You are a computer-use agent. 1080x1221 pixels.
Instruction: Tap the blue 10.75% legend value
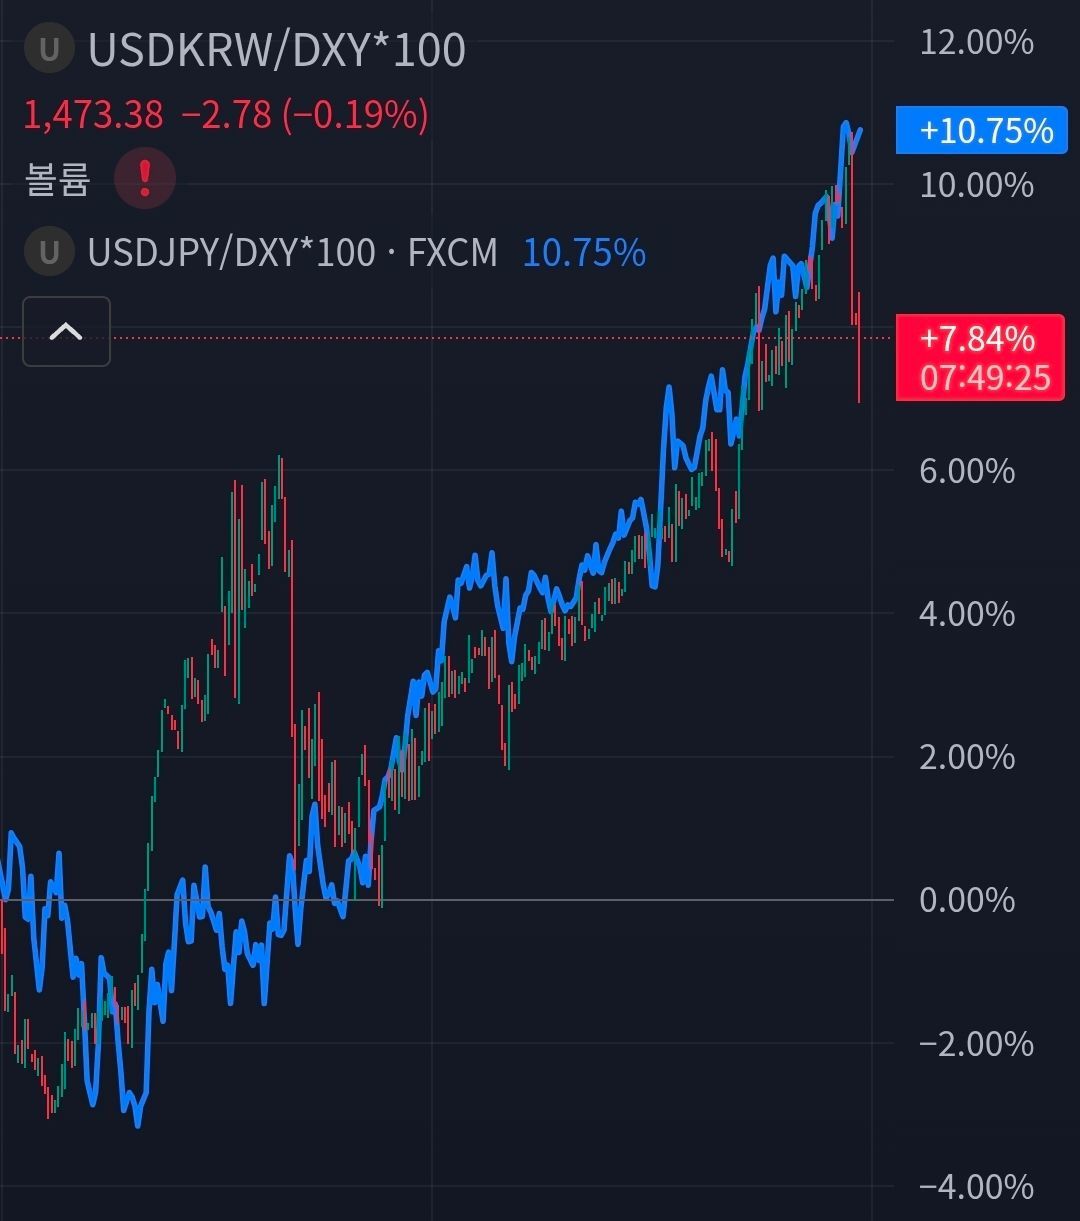pos(584,252)
